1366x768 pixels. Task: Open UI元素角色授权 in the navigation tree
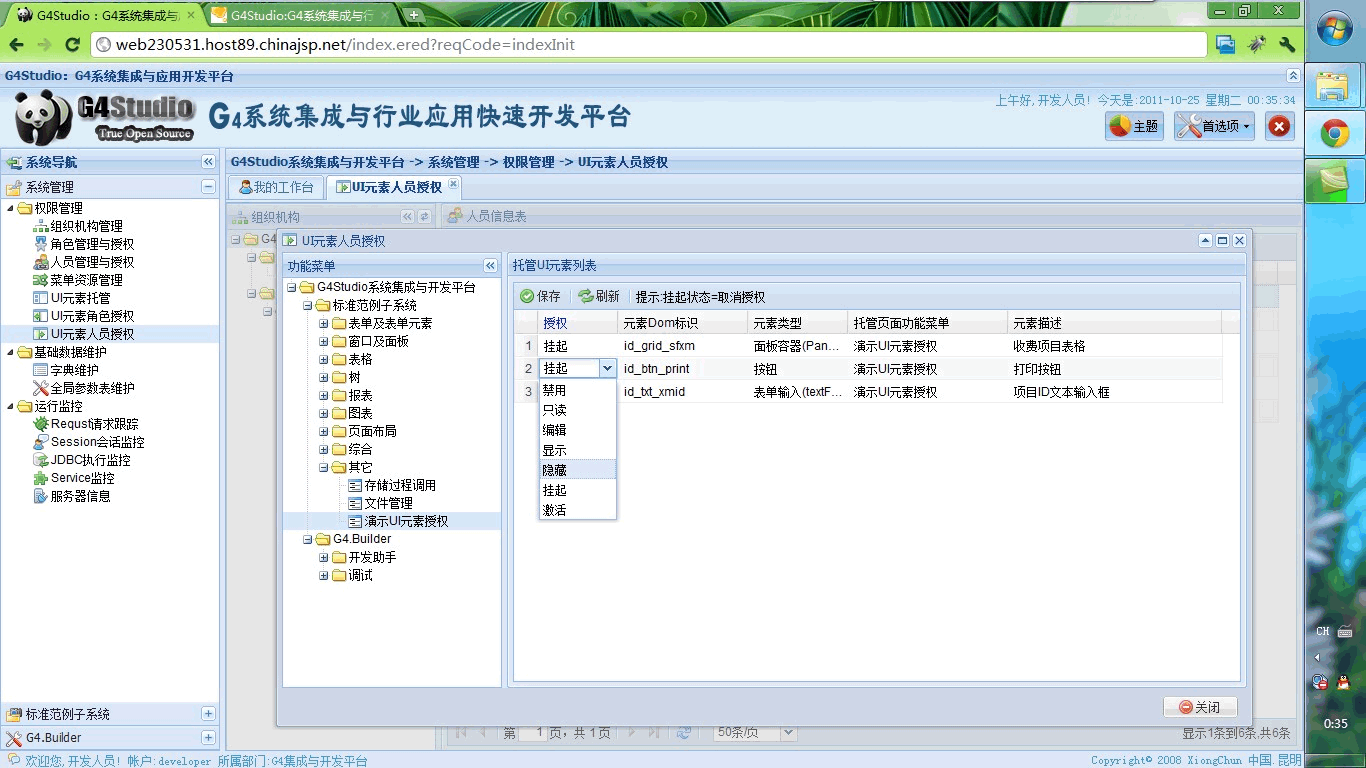[92, 316]
